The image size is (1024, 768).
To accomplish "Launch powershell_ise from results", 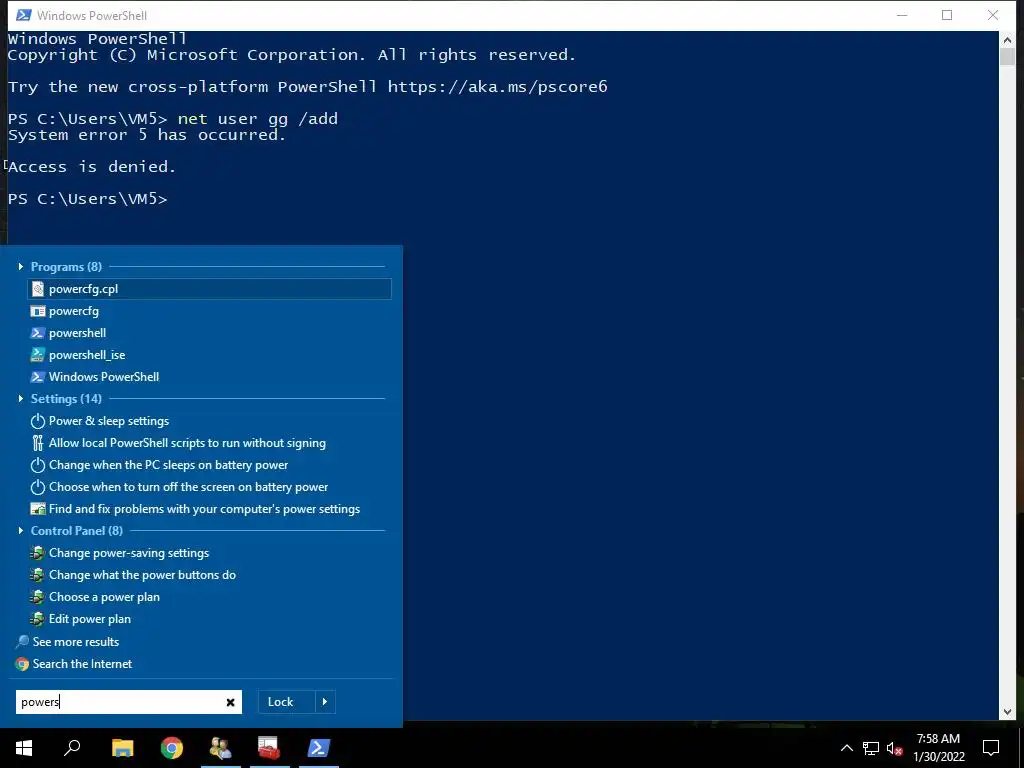I will coord(87,355).
